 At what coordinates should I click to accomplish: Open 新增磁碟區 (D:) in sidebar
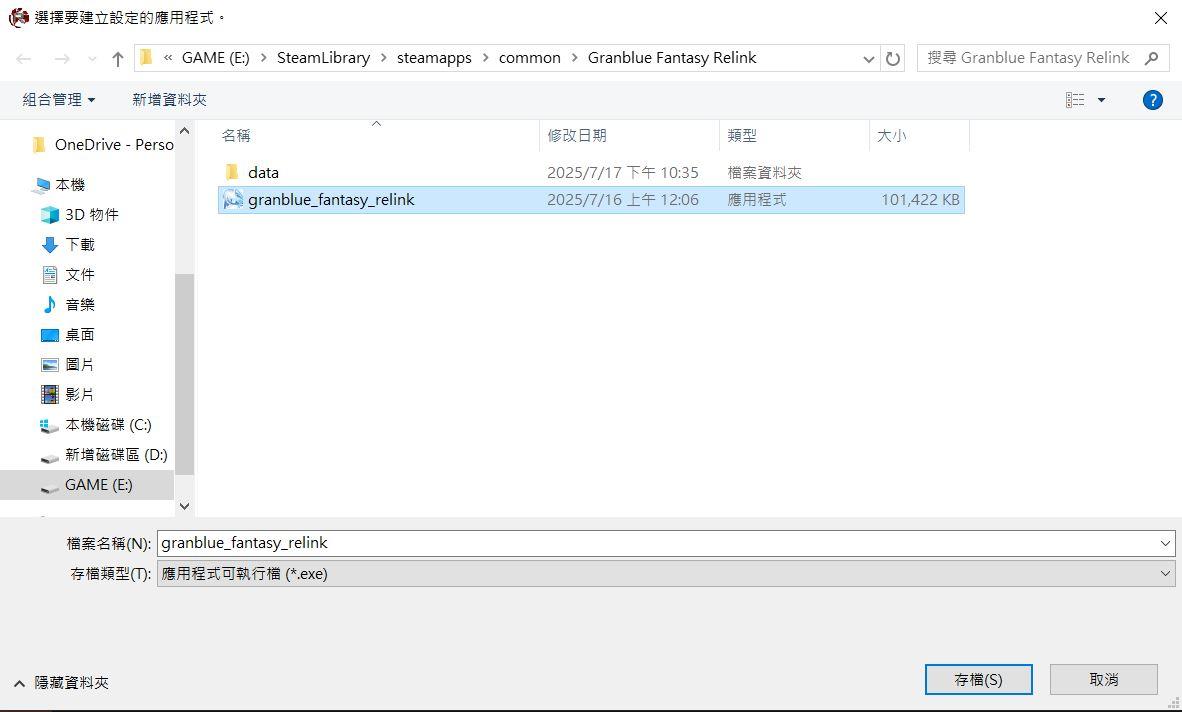click(x=104, y=455)
